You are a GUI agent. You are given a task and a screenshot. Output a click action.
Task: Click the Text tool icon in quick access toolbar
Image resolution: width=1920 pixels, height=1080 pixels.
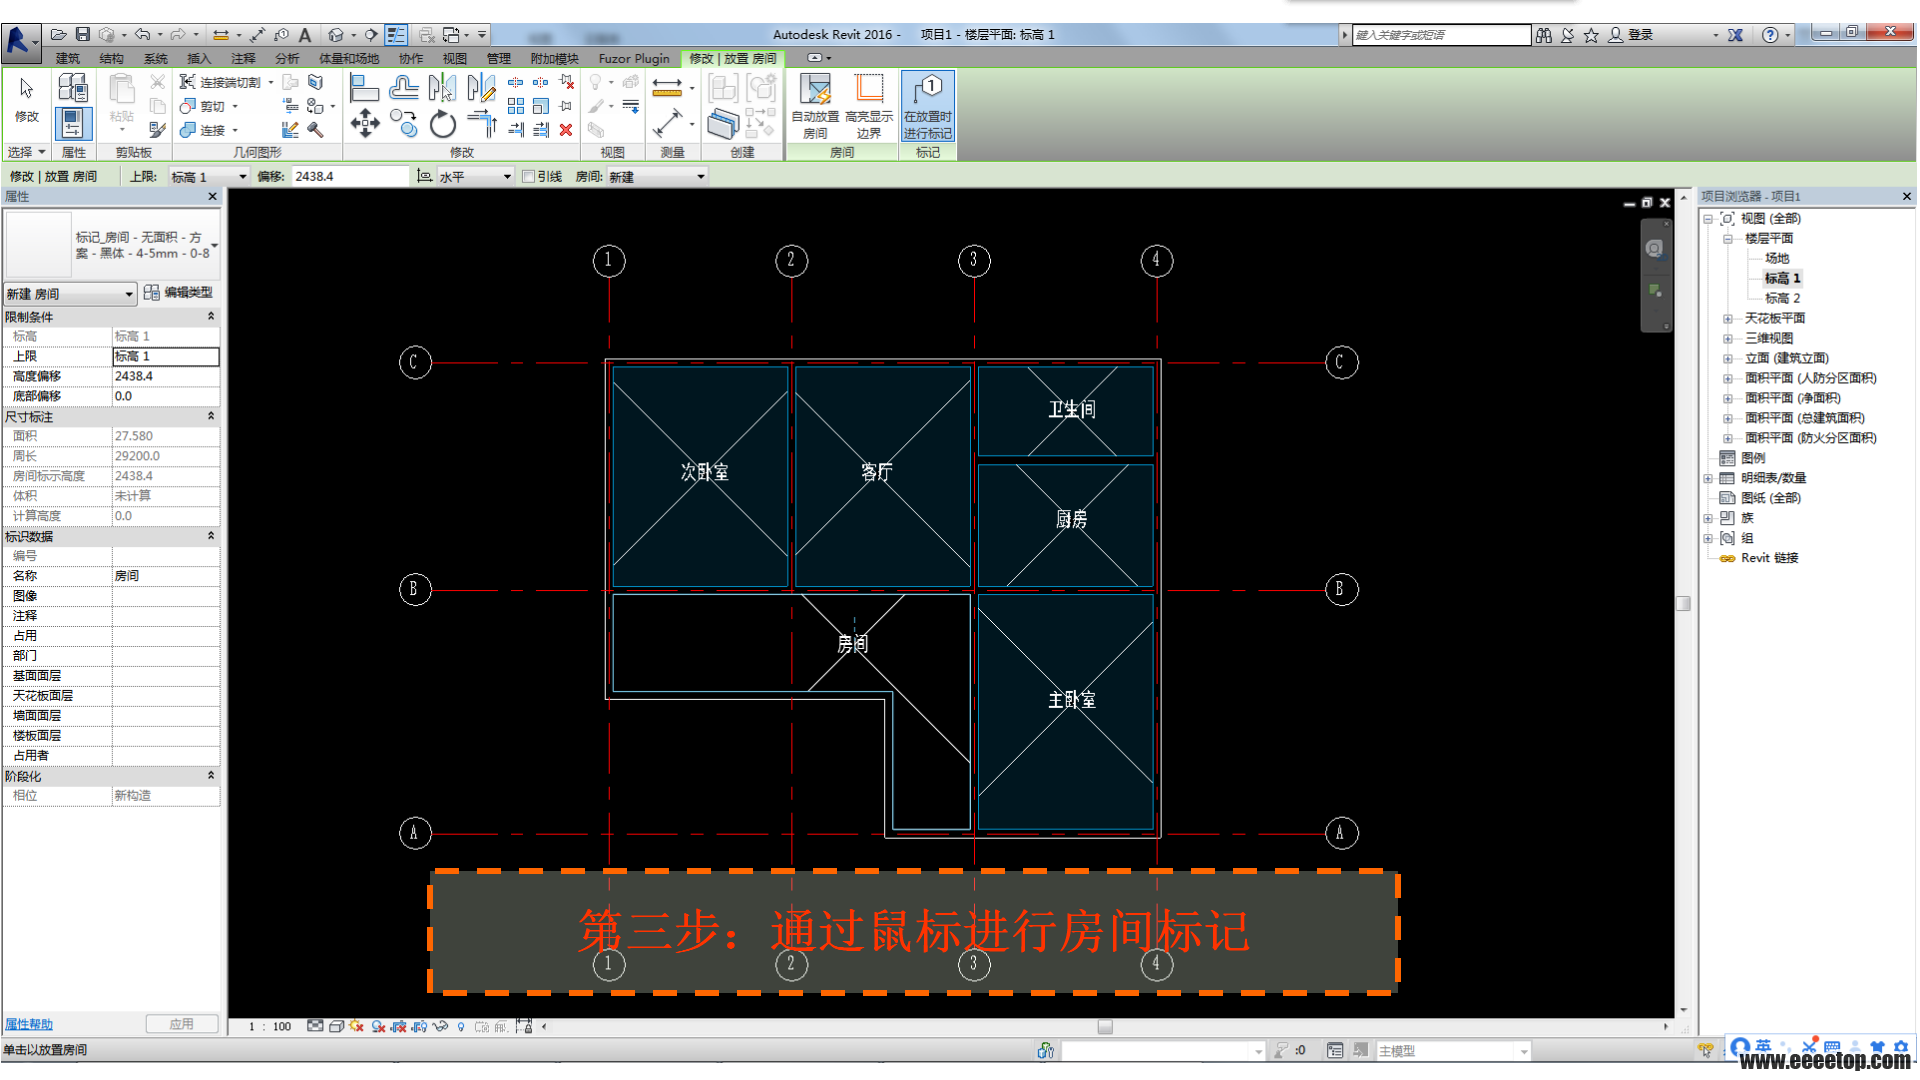[x=305, y=34]
